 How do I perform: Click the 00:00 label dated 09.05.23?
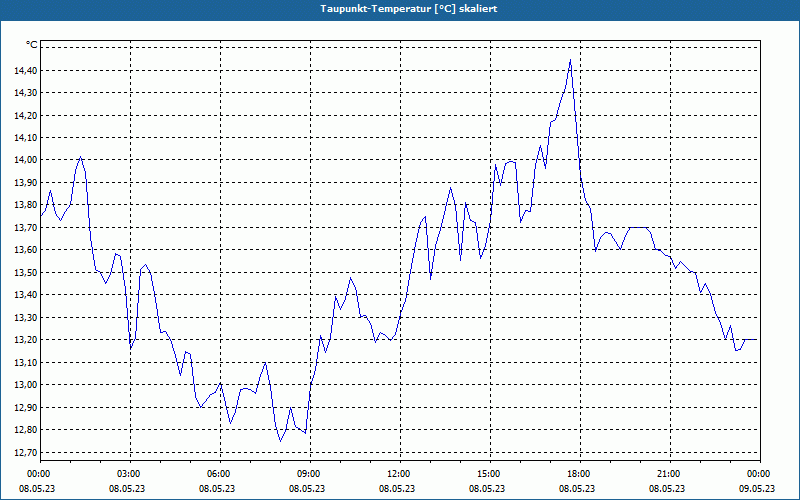pyautogui.click(x=760, y=474)
